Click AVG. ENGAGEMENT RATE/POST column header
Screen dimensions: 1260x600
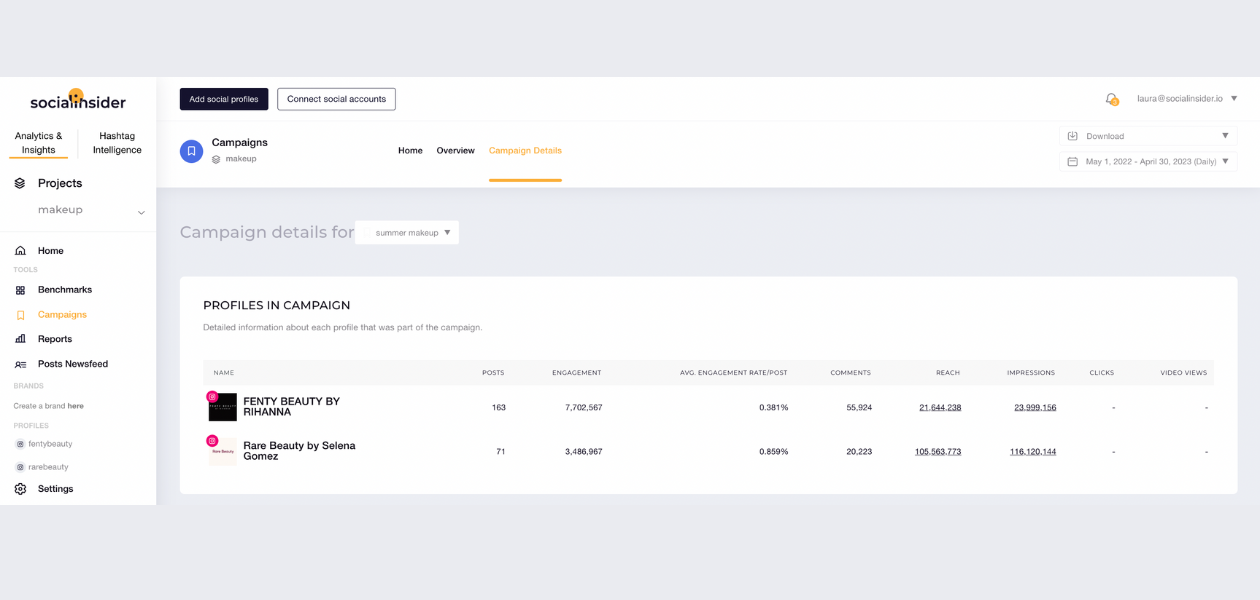click(x=734, y=373)
